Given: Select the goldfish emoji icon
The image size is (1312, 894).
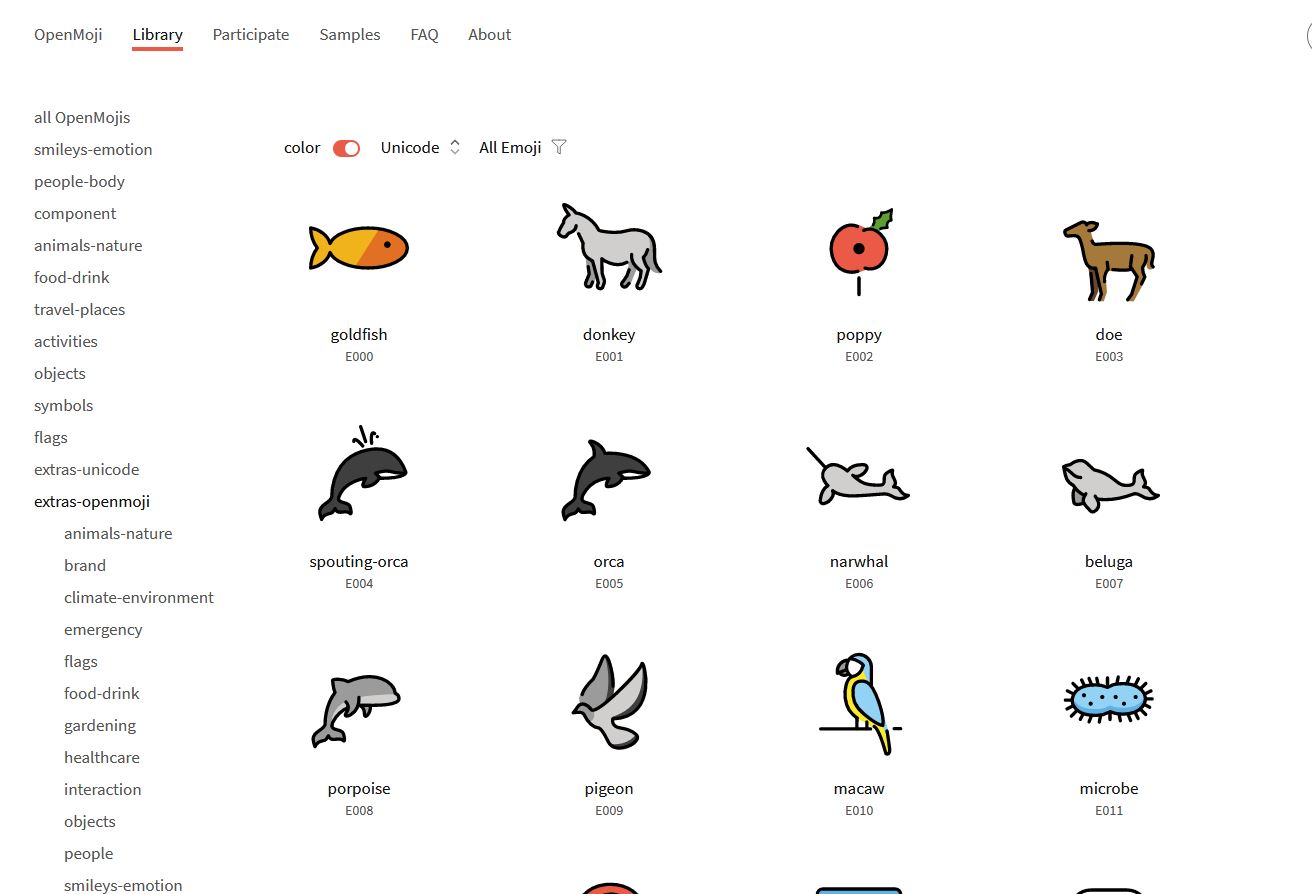Looking at the screenshot, I should (x=359, y=247).
